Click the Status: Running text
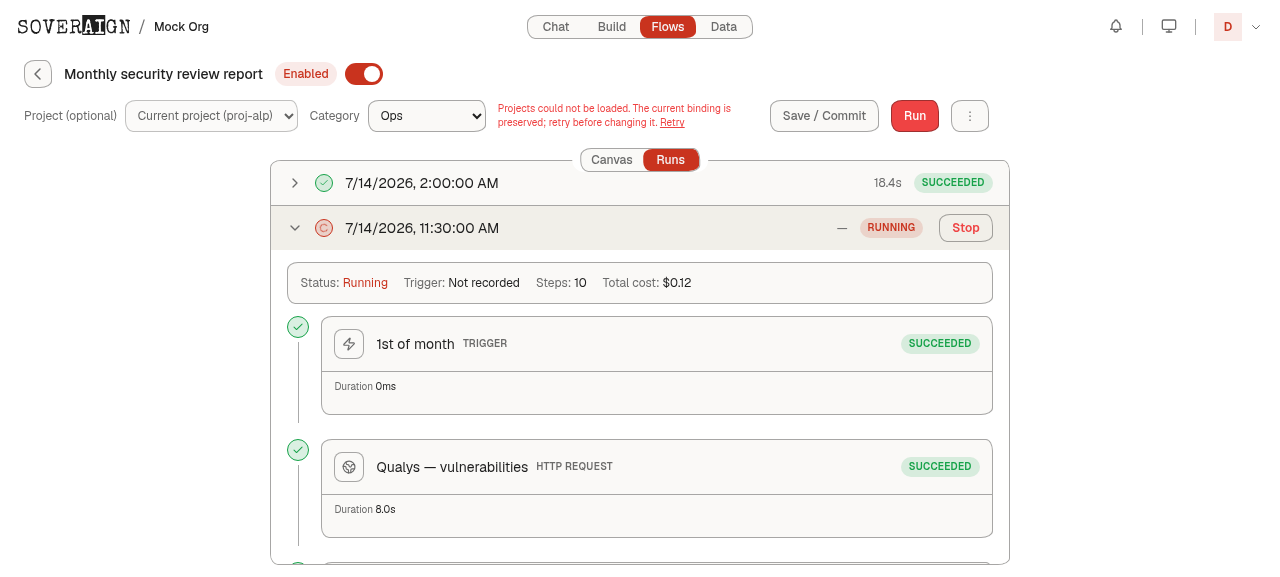Viewport: 1280px width, 577px height. click(344, 283)
